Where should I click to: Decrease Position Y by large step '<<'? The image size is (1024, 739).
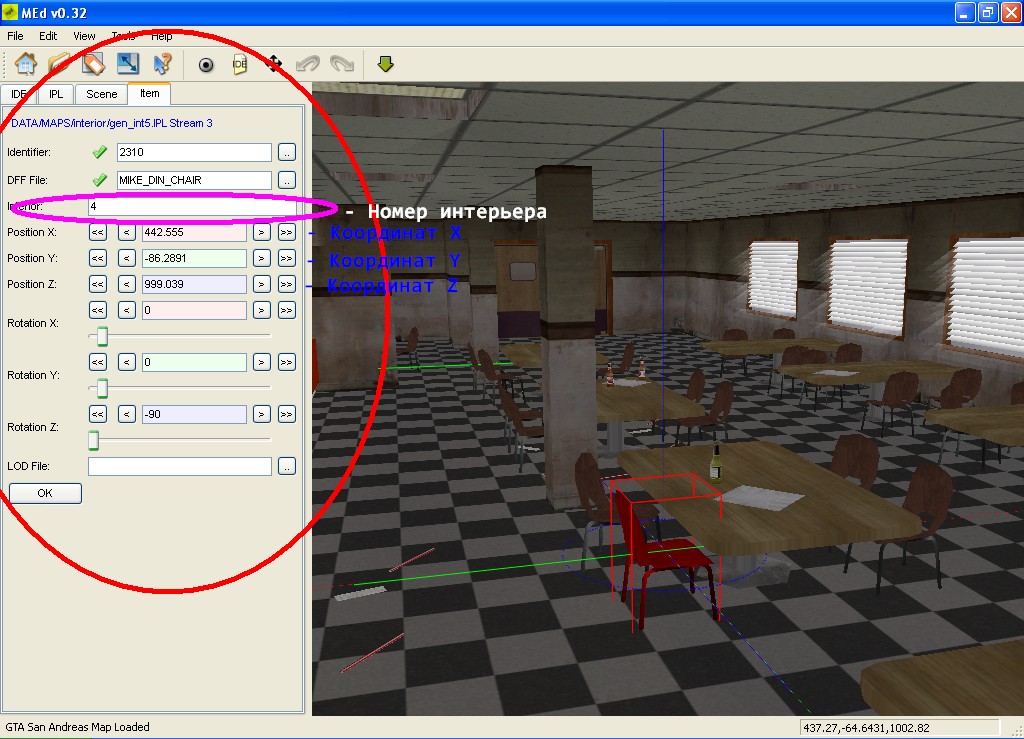coord(98,259)
